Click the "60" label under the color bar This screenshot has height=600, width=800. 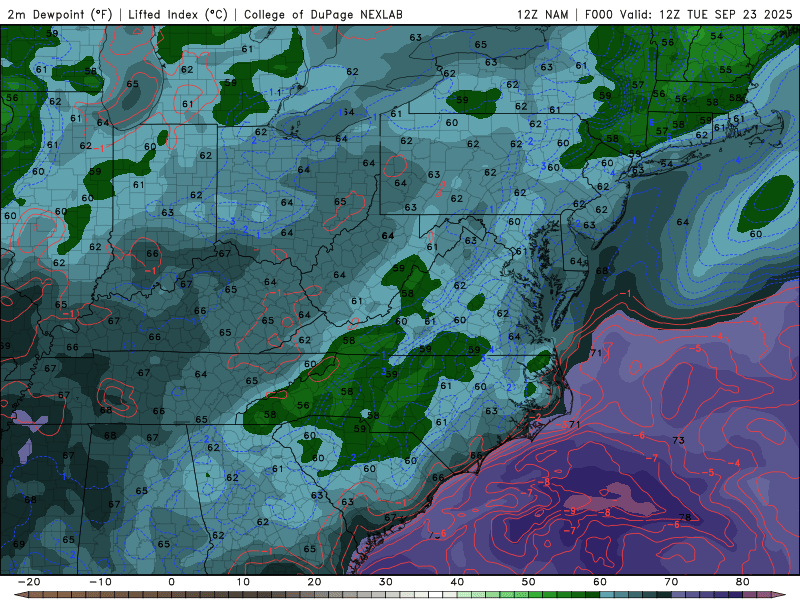(x=600, y=582)
